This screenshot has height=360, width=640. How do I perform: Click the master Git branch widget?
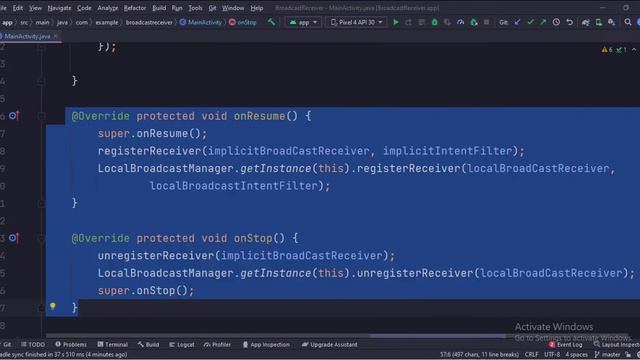pos(607,355)
